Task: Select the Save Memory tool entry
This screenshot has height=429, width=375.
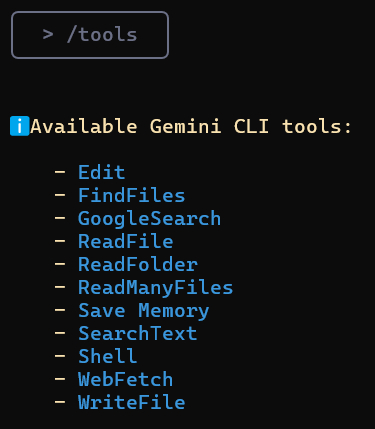Action: (143, 311)
